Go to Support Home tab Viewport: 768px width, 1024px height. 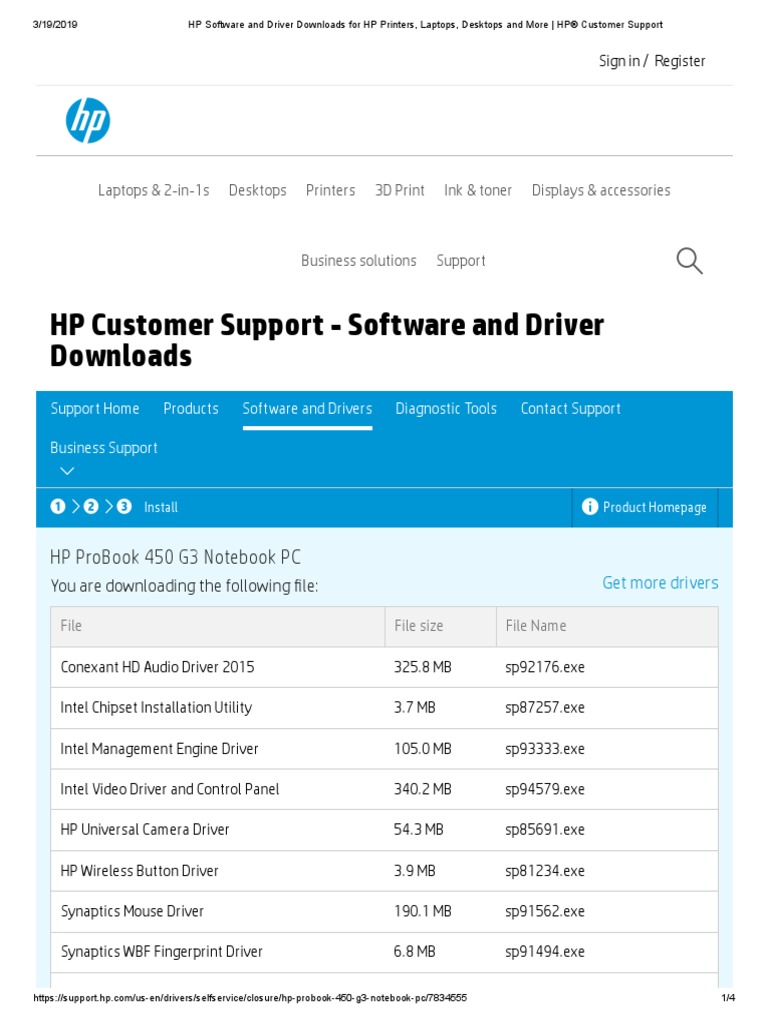[95, 409]
